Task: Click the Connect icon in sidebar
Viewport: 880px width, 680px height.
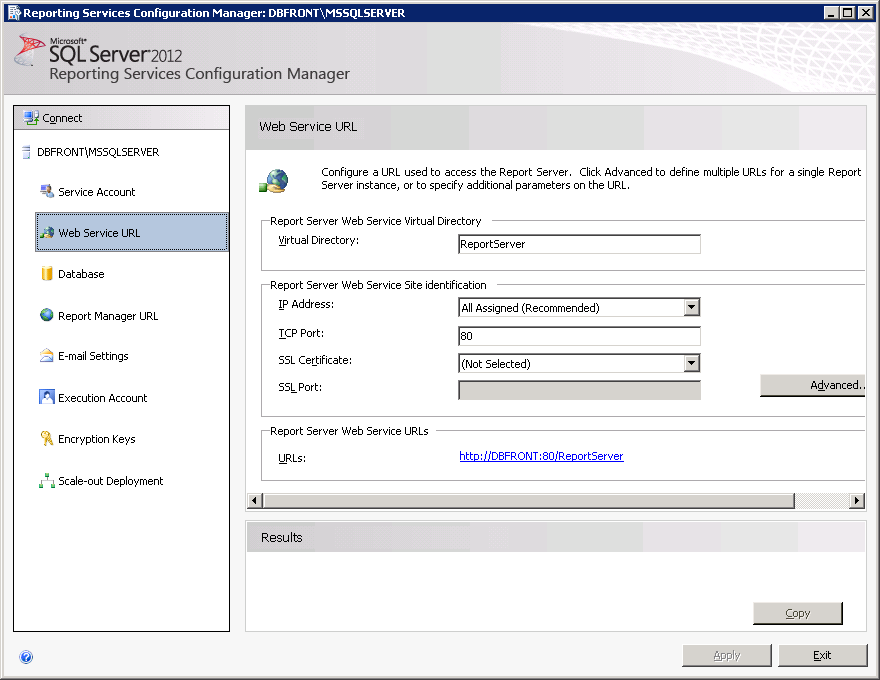Action: click(31, 118)
